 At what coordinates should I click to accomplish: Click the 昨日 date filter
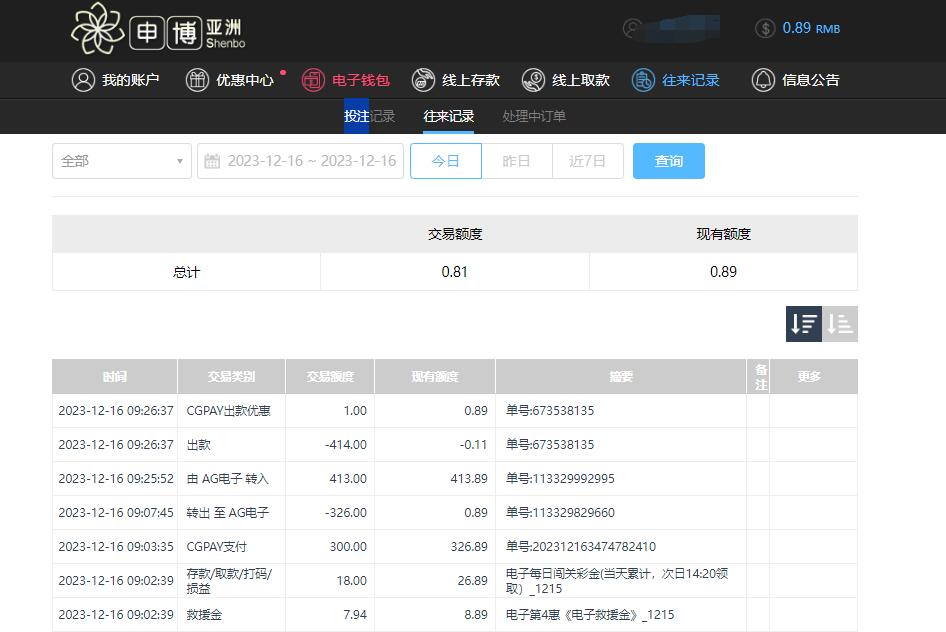[x=516, y=161]
